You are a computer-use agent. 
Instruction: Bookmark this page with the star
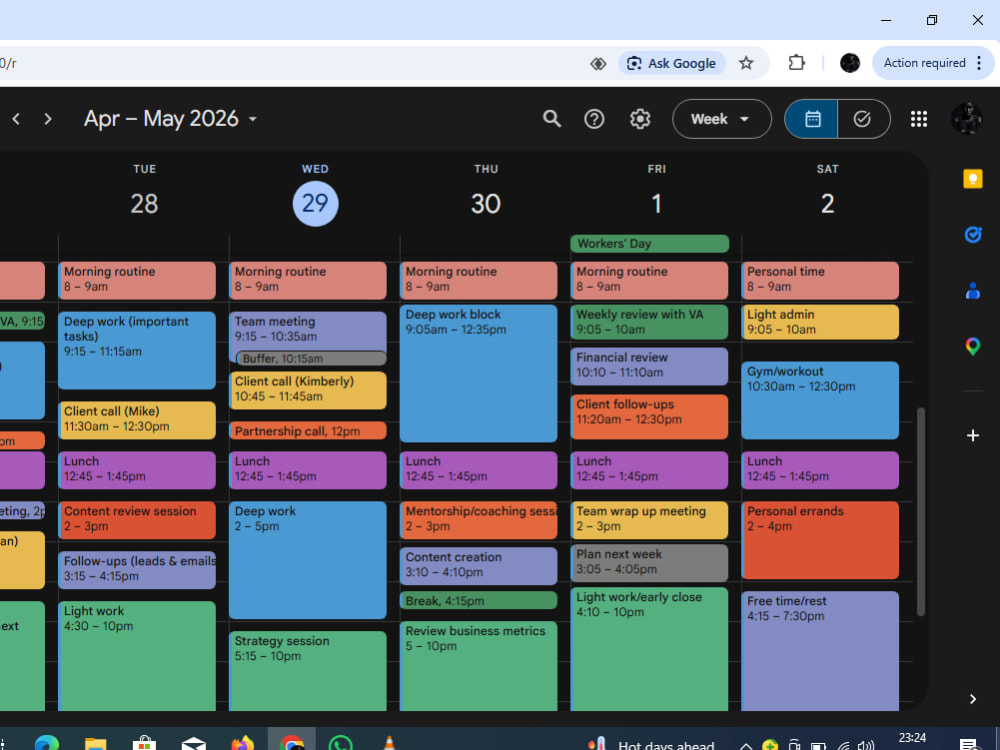point(746,63)
